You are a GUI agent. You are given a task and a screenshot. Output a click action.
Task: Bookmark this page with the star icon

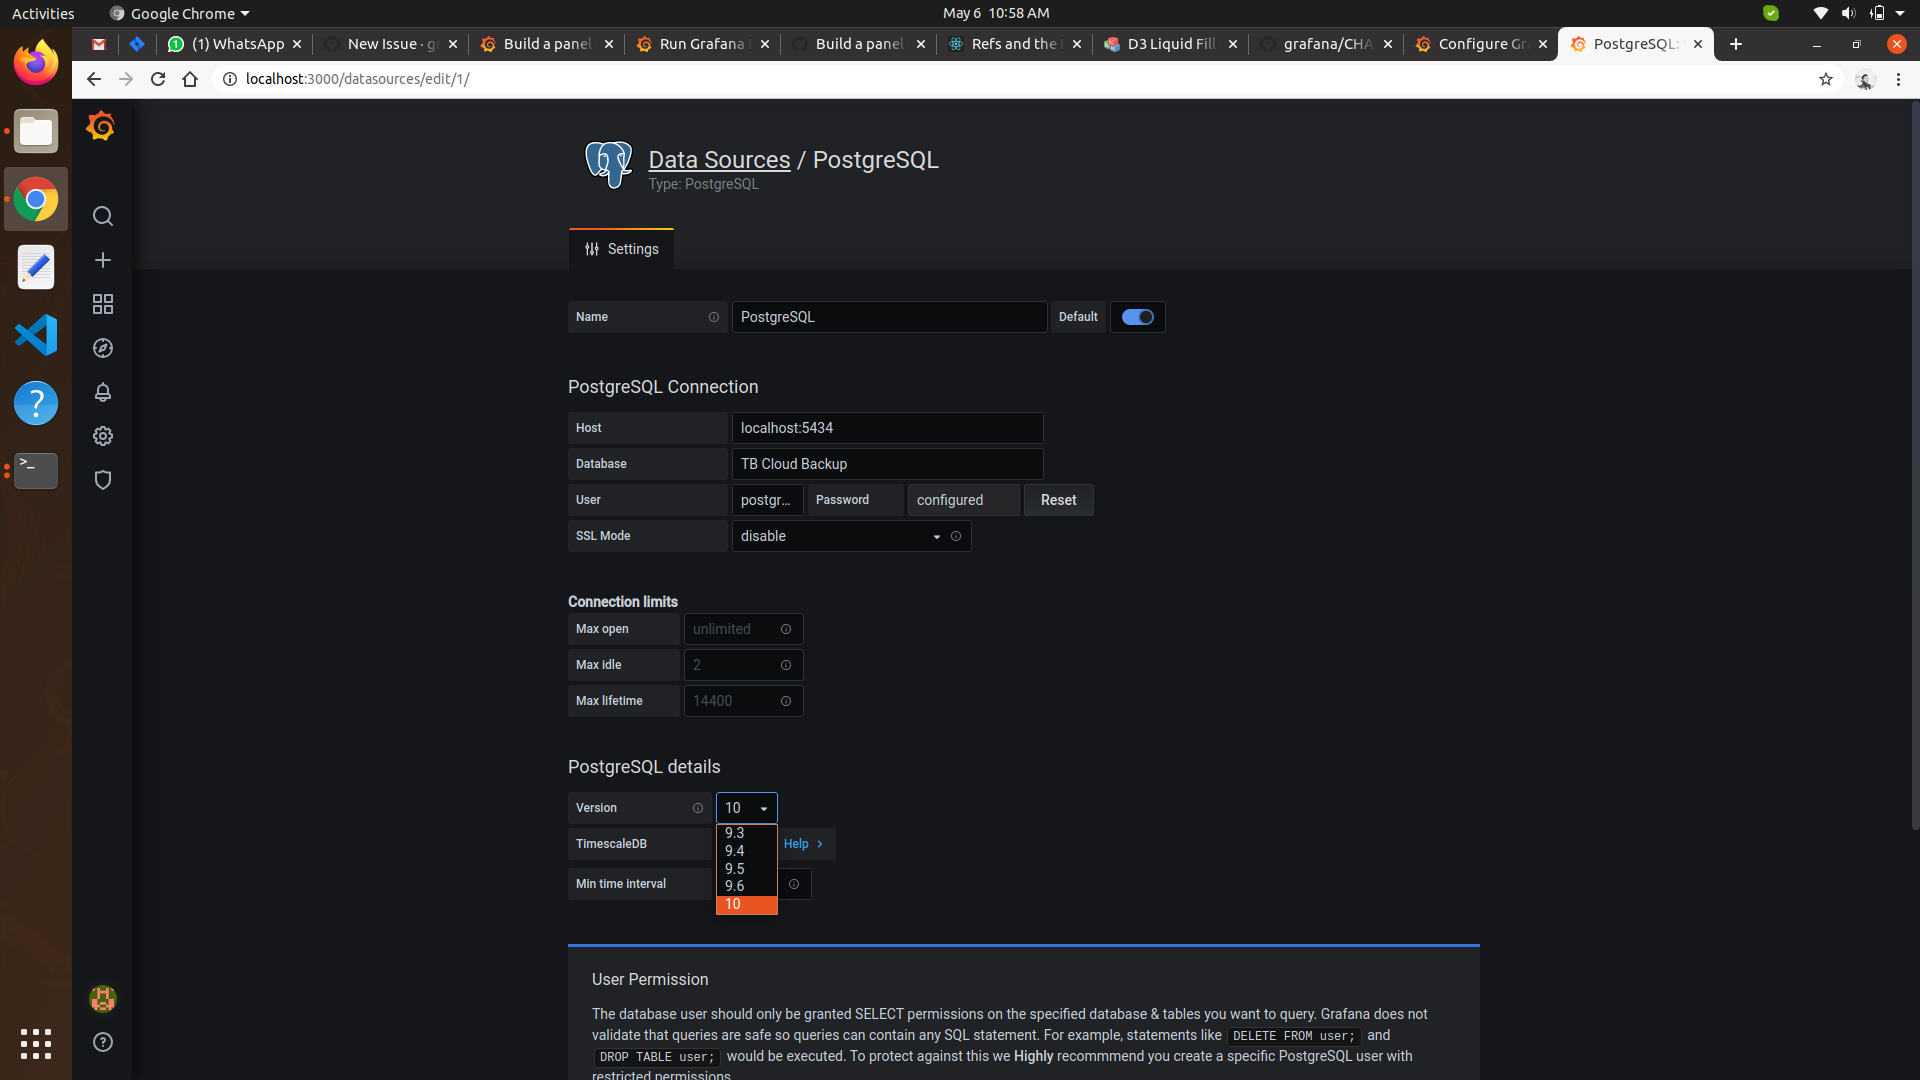(x=1826, y=79)
